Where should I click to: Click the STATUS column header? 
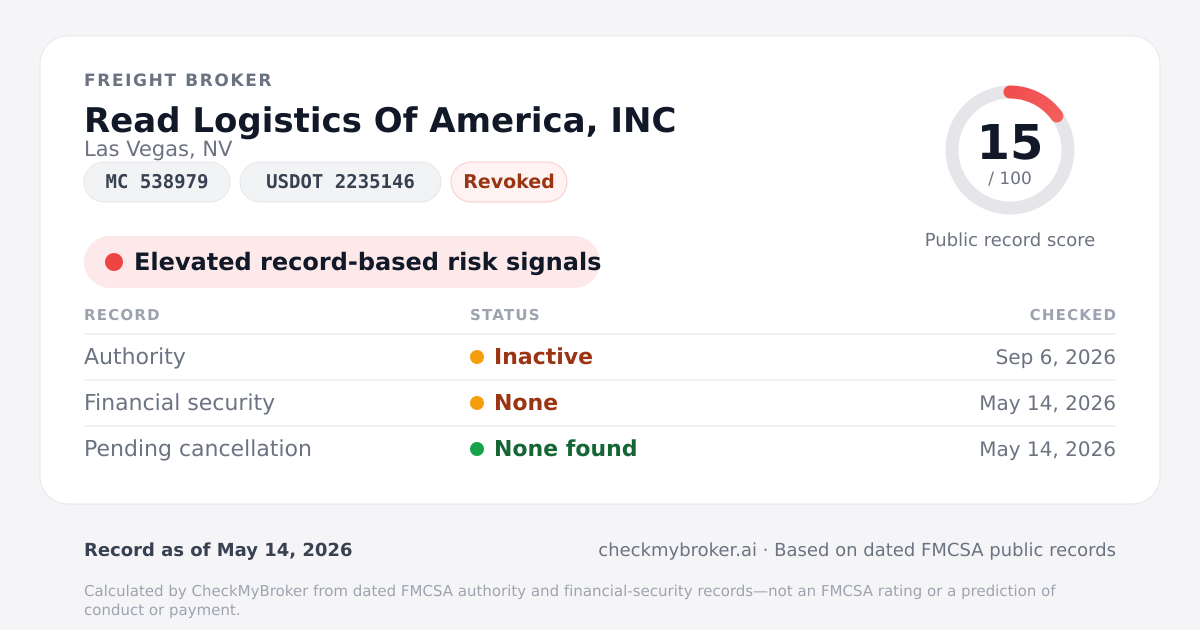[505, 315]
